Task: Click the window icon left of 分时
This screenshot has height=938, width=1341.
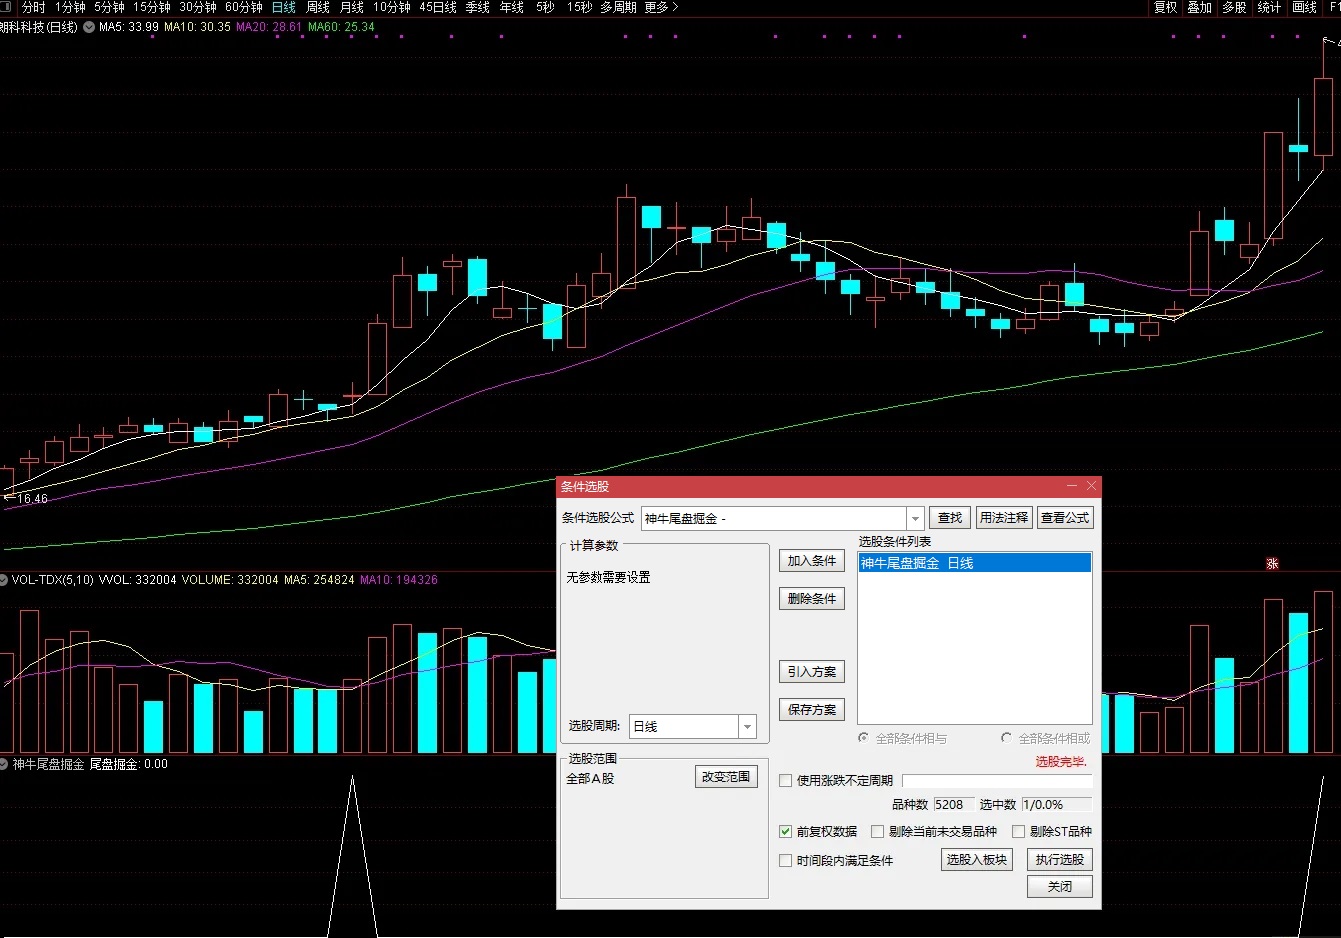Action: click(7, 7)
